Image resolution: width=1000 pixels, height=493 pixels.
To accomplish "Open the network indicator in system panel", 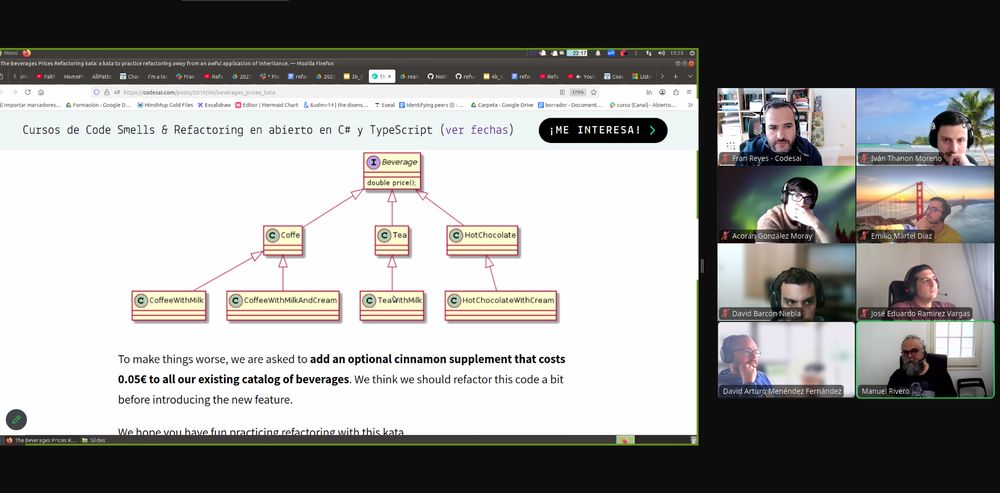I will (x=649, y=53).
